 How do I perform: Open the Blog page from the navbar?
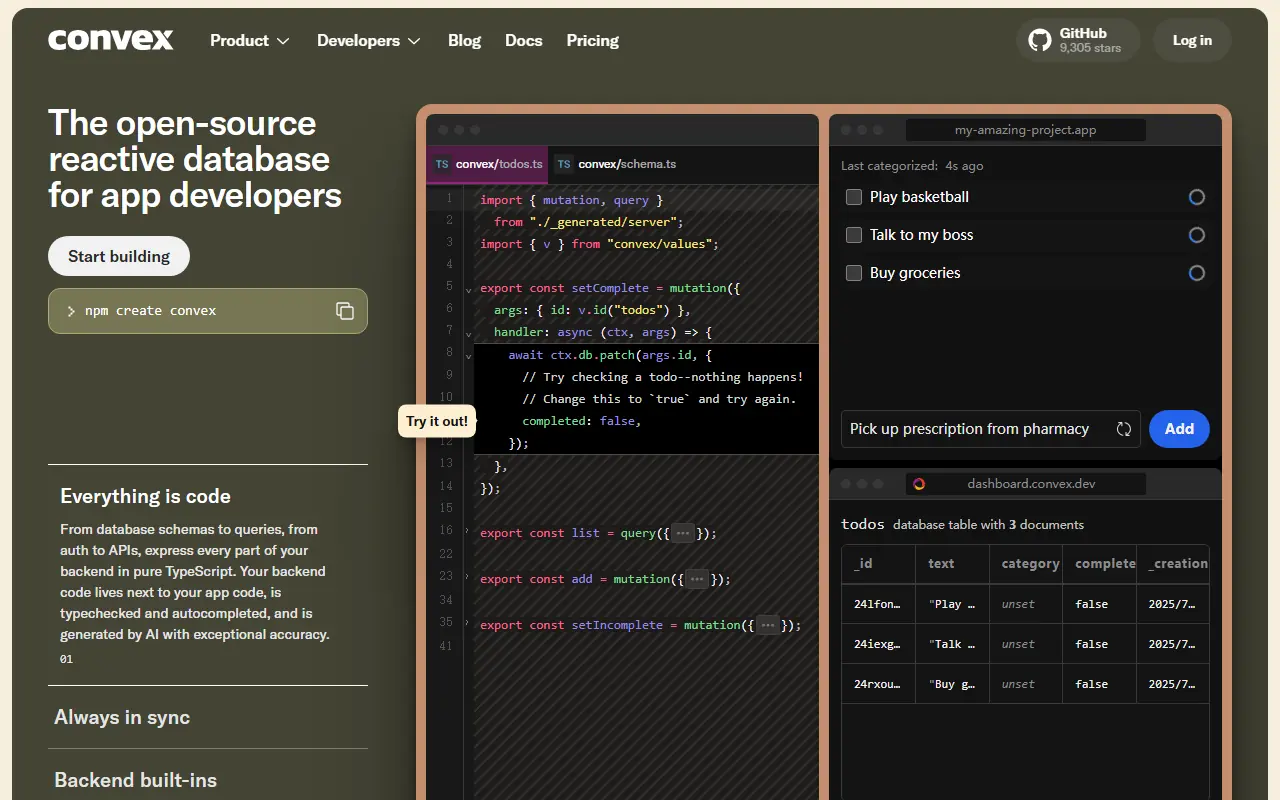click(x=464, y=40)
